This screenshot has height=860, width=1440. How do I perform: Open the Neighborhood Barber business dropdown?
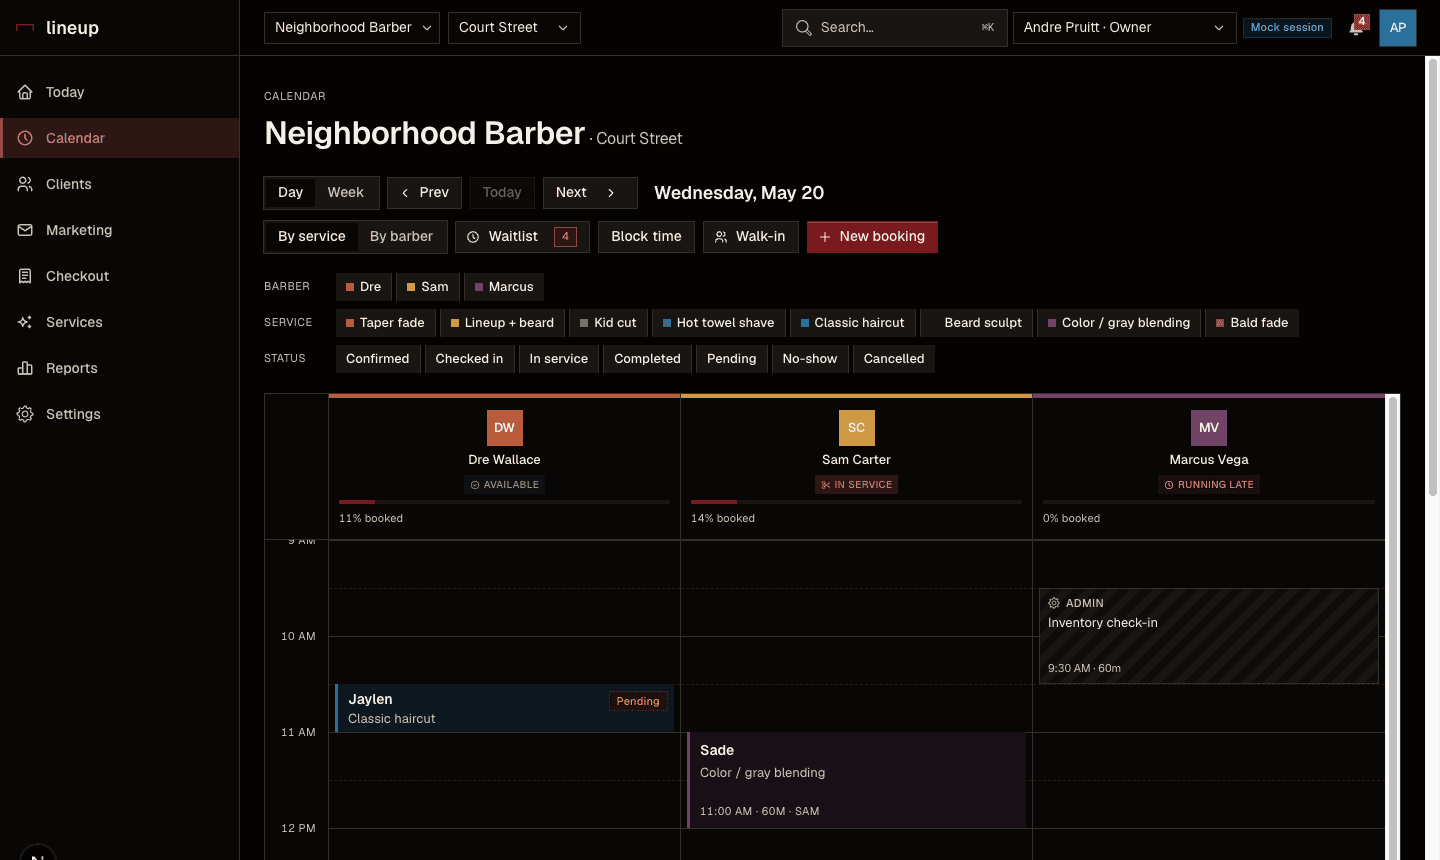pyautogui.click(x=352, y=28)
